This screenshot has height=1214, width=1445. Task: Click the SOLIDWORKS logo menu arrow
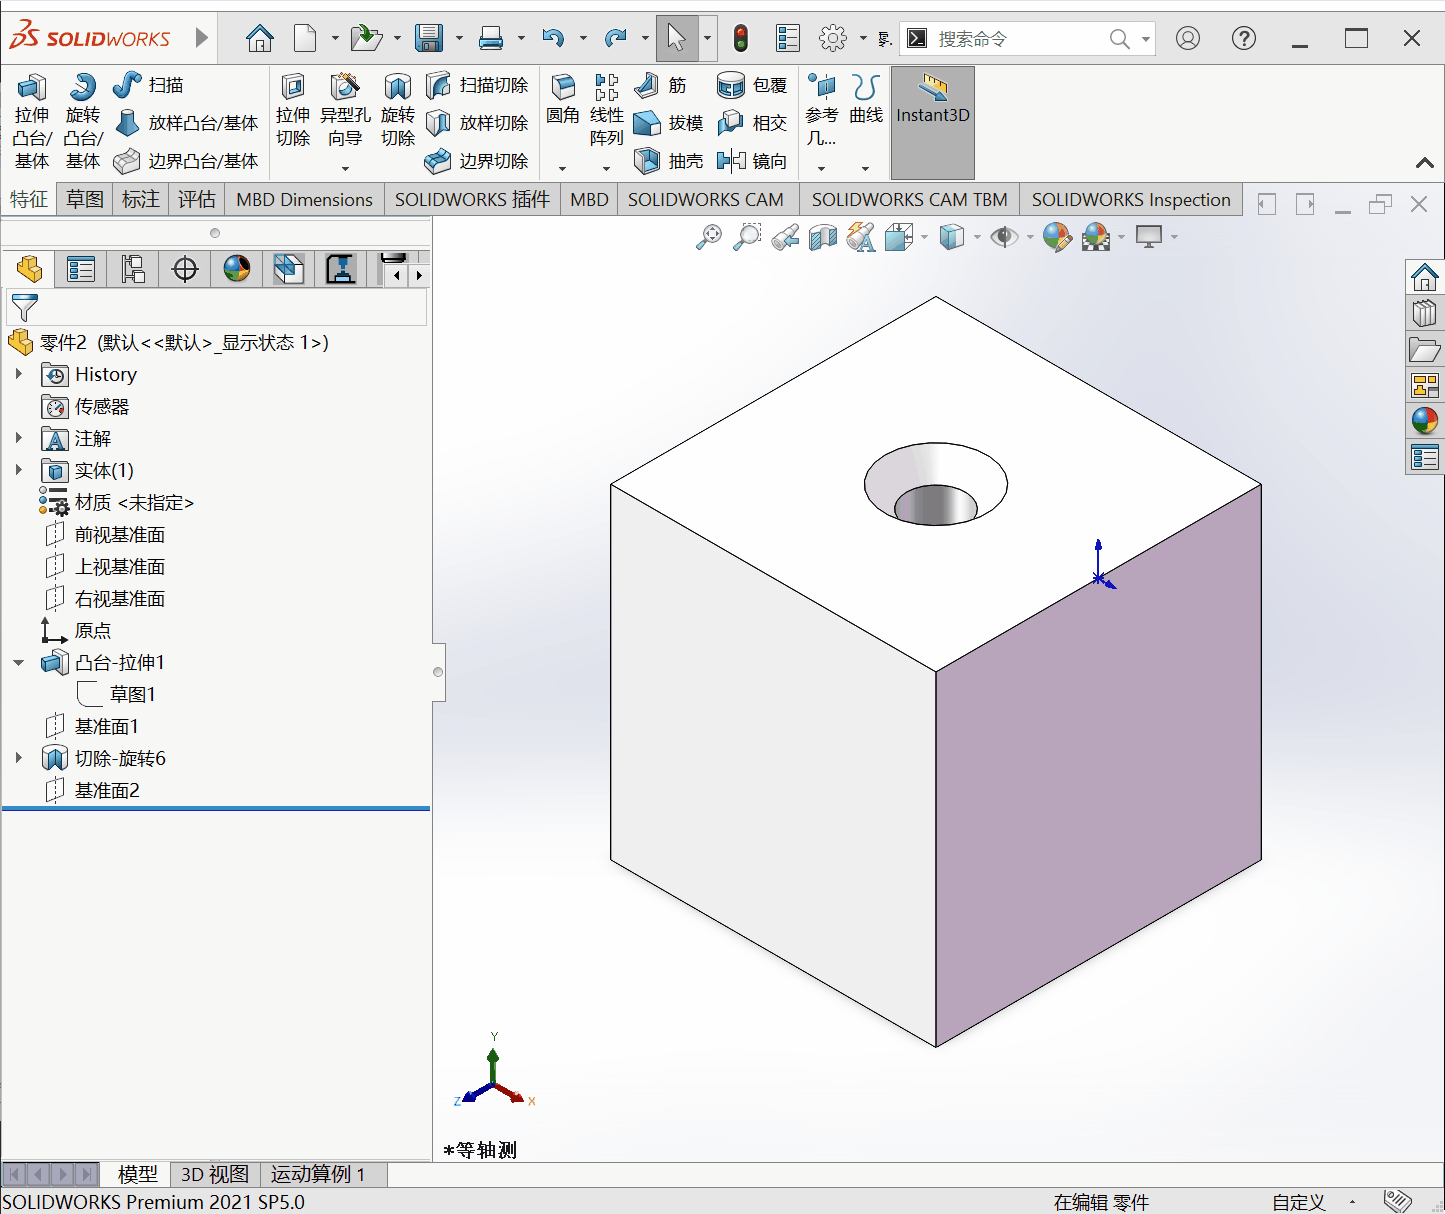pyautogui.click(x=202, y=38)
